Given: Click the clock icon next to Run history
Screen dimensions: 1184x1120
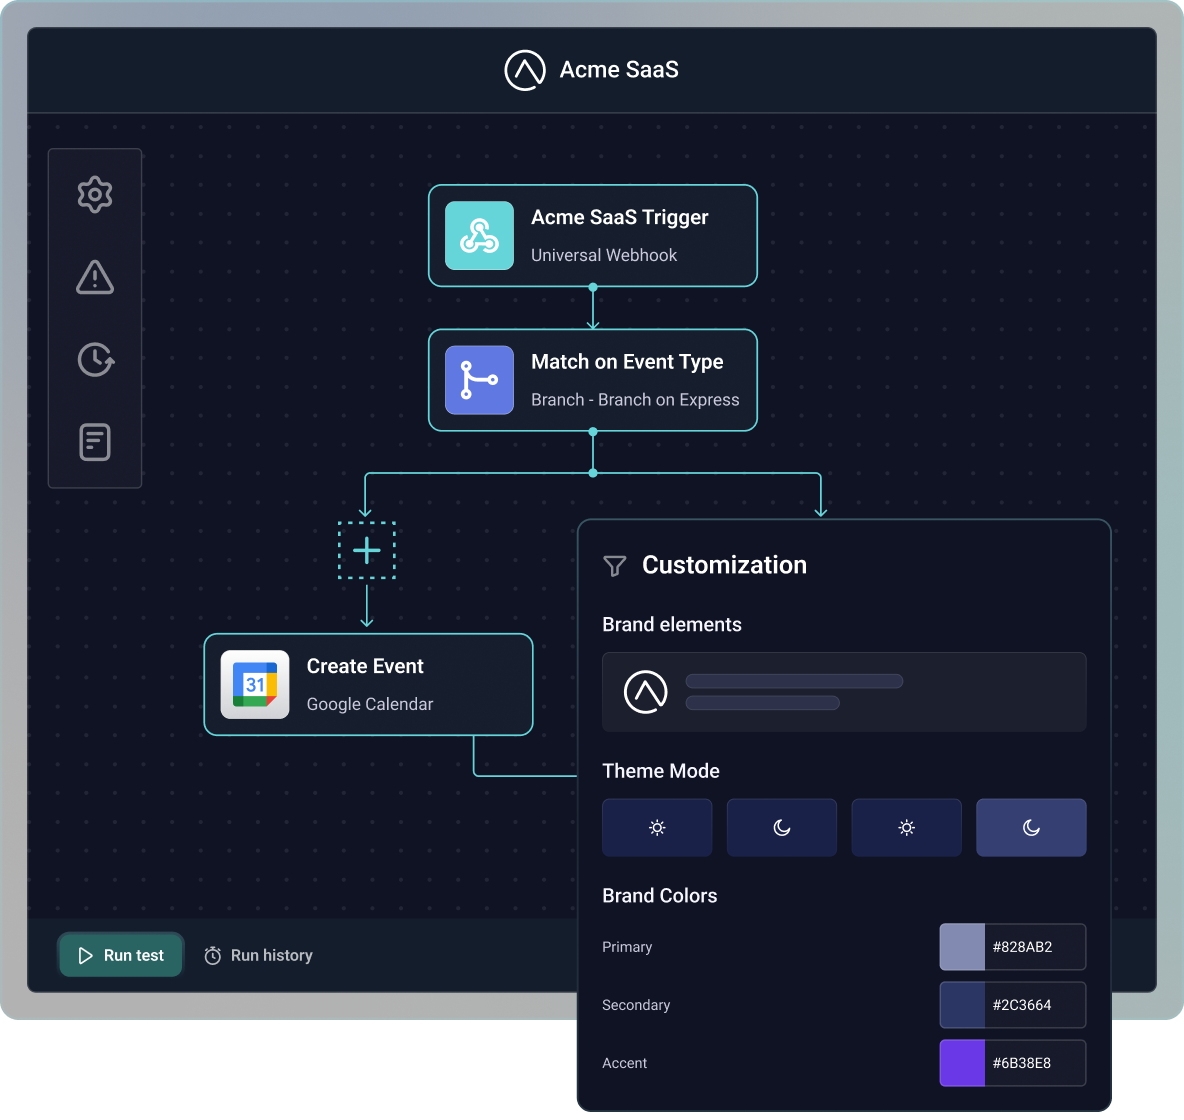Looking at the screenshot, I should [x=213, y=955].
